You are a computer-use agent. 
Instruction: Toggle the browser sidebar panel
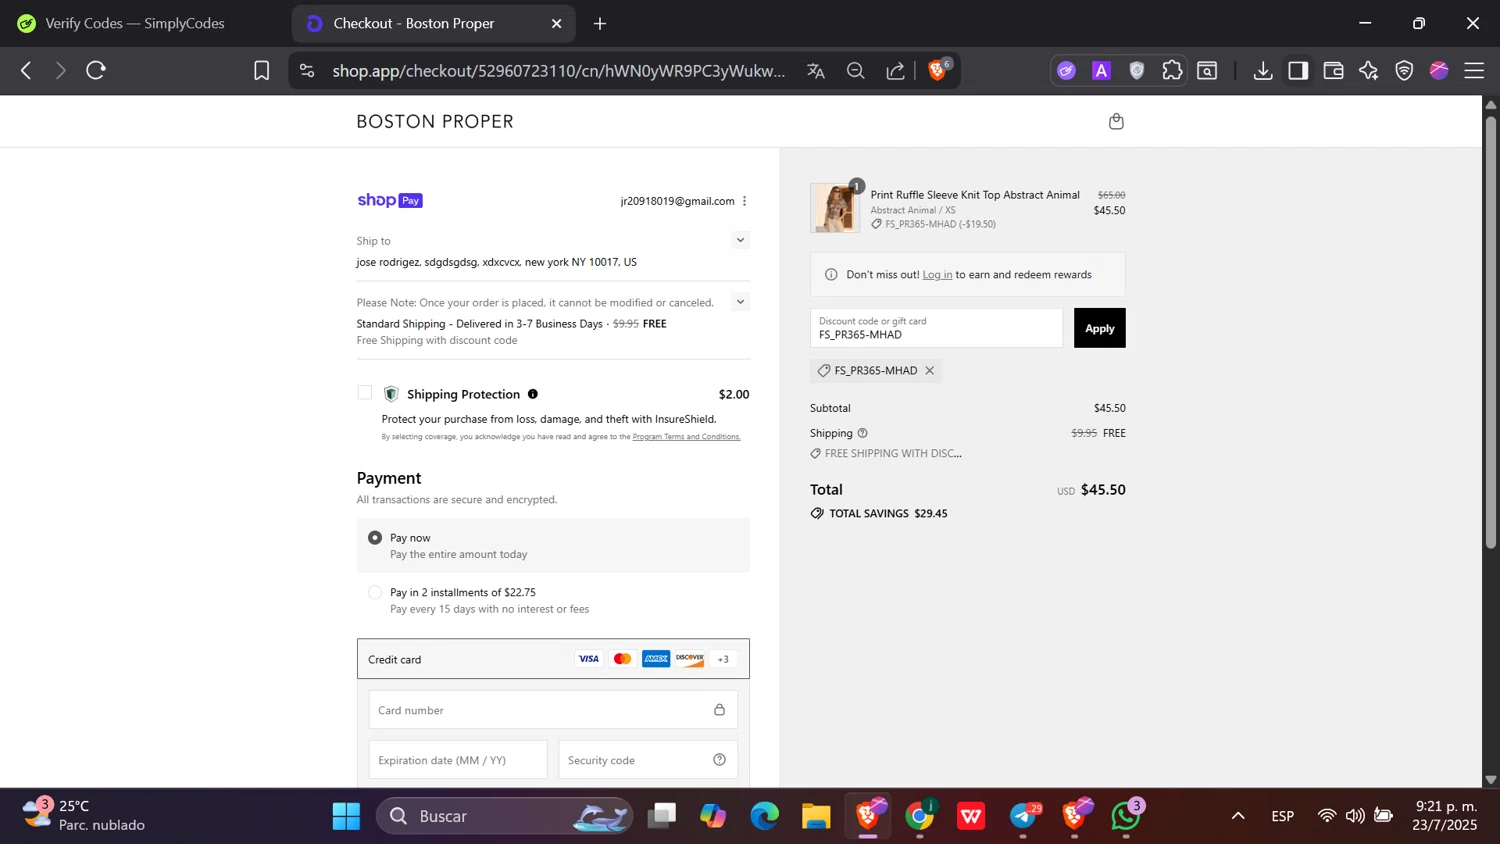pos(1298,71)
